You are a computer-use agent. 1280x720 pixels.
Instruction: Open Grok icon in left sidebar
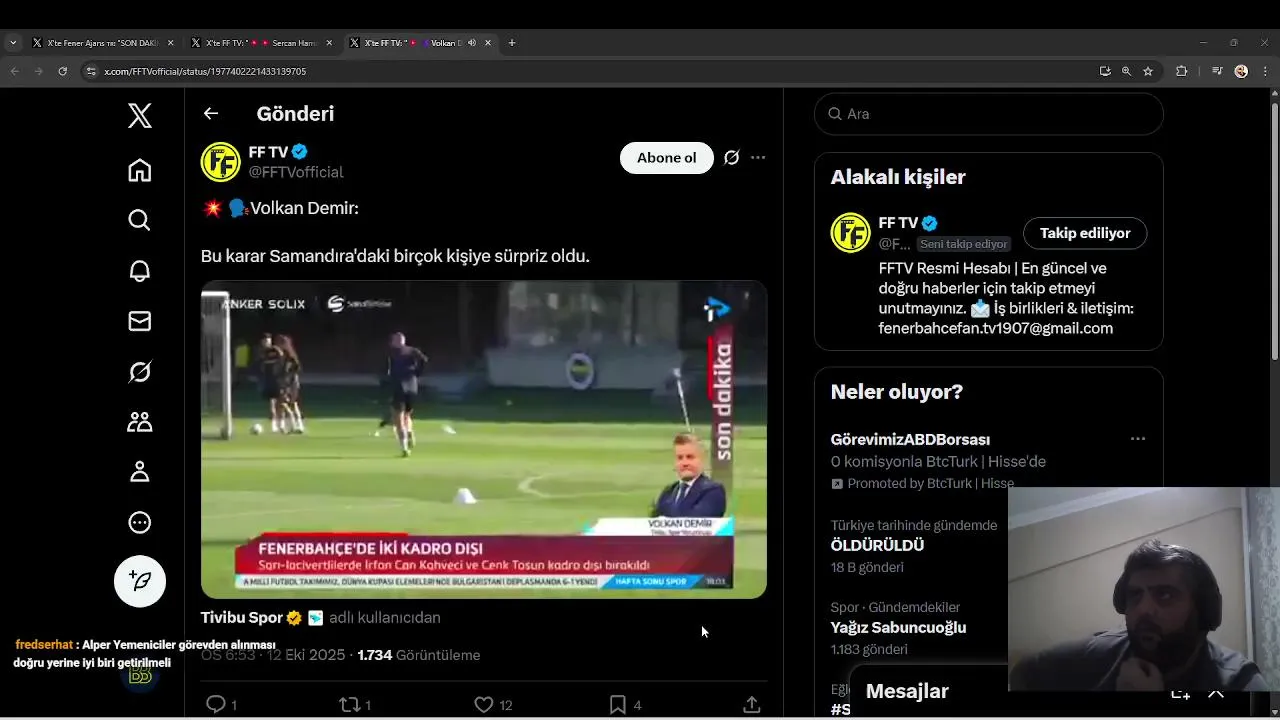click(x=140, y=372)
